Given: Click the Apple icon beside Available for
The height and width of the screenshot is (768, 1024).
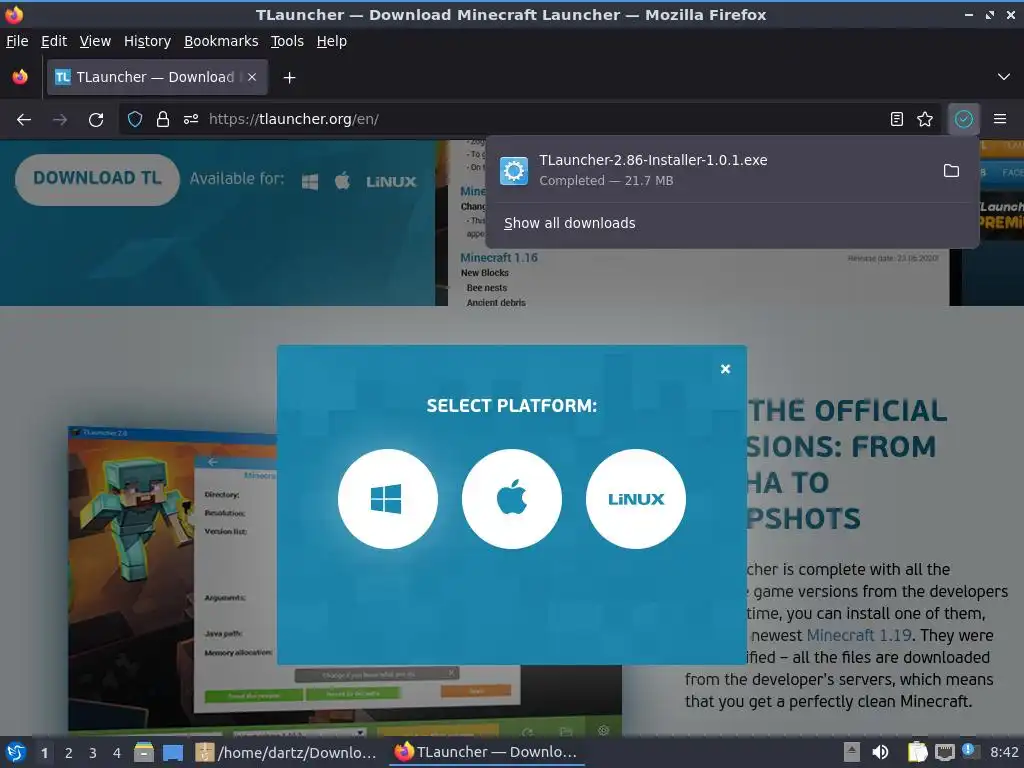Looking at the screenshot, I should click(x=342, y=181).
